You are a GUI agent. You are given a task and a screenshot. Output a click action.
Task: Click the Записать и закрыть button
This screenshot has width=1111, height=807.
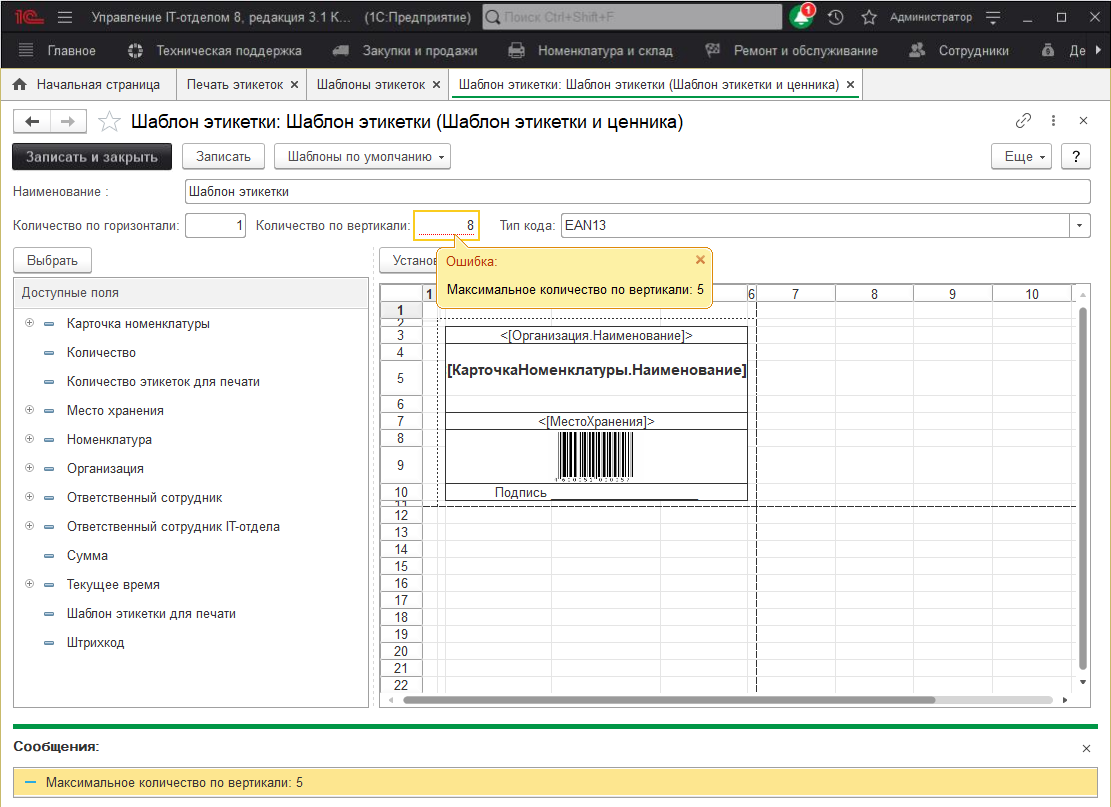point(92,157)
